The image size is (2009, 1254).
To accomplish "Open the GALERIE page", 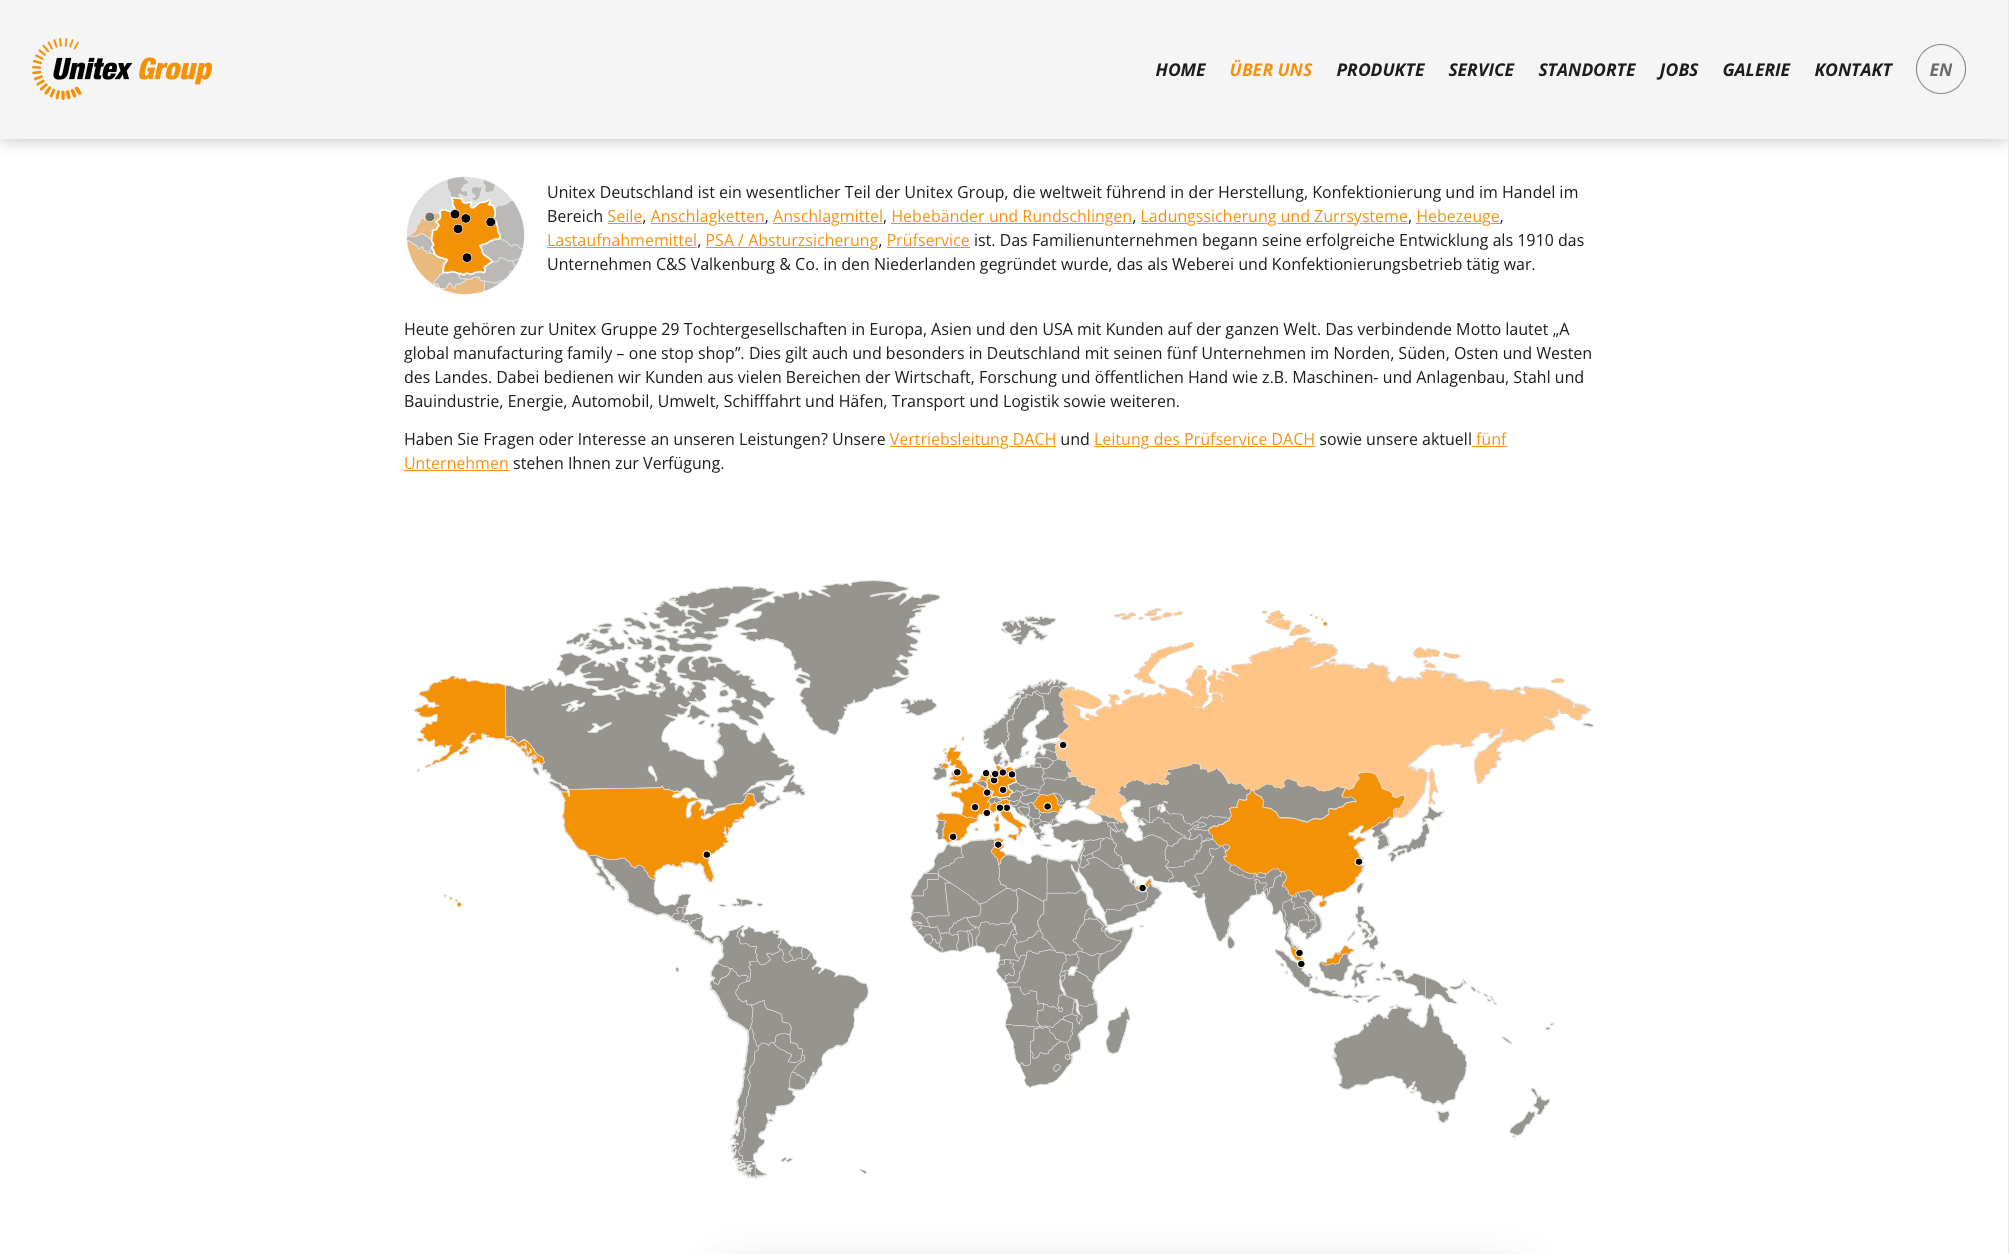I will (x=1755, y=70).
